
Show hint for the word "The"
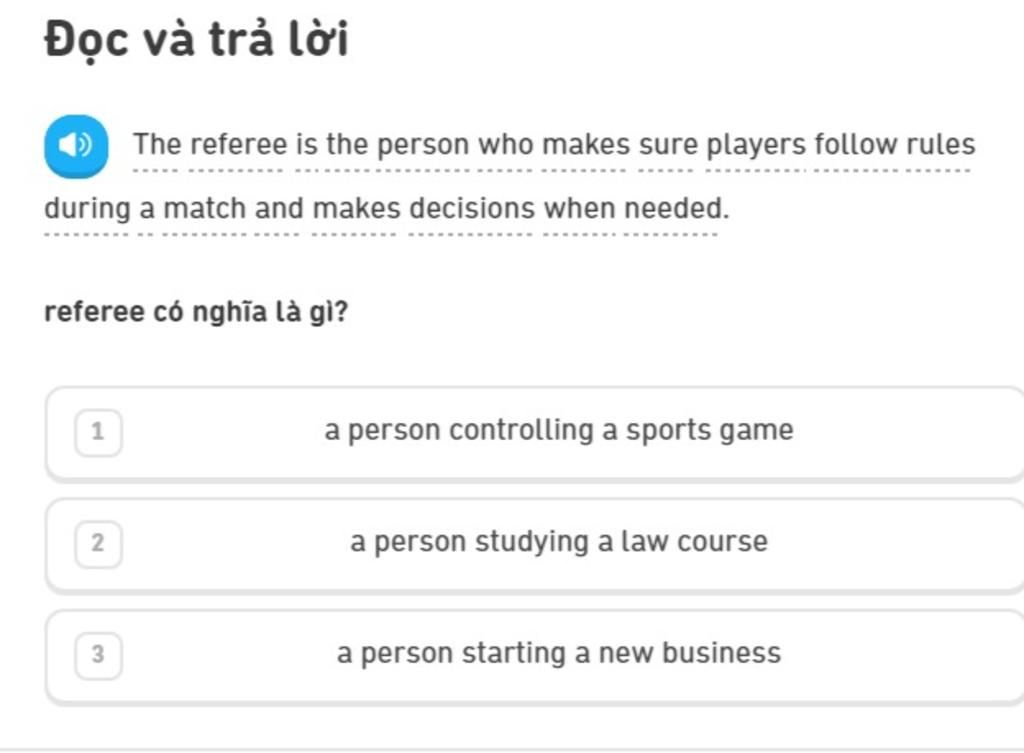coord(157,145)
